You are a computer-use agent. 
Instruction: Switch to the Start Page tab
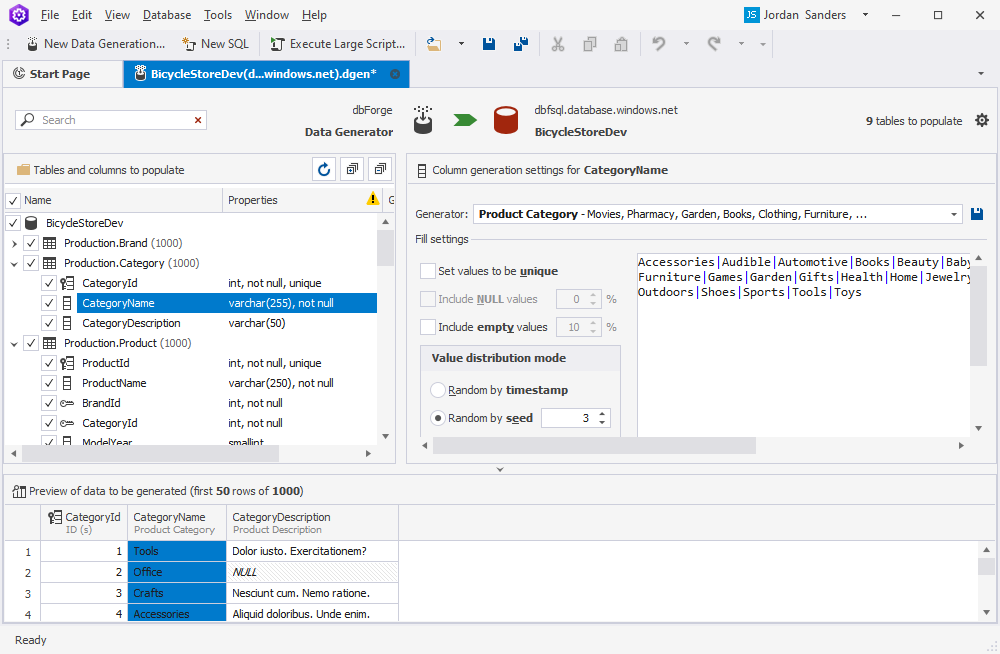click(x=60, y=74)
